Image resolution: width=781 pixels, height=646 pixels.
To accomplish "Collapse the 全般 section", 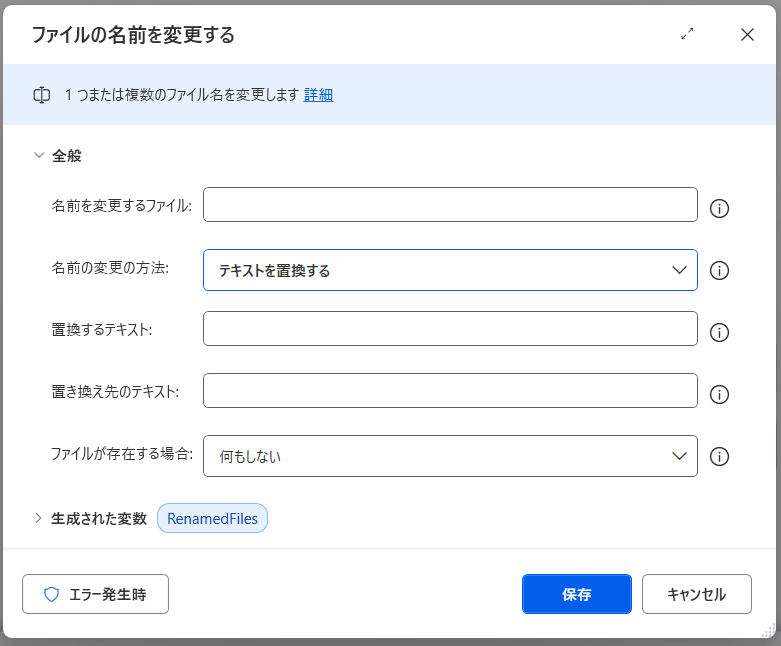I will 39,156.
